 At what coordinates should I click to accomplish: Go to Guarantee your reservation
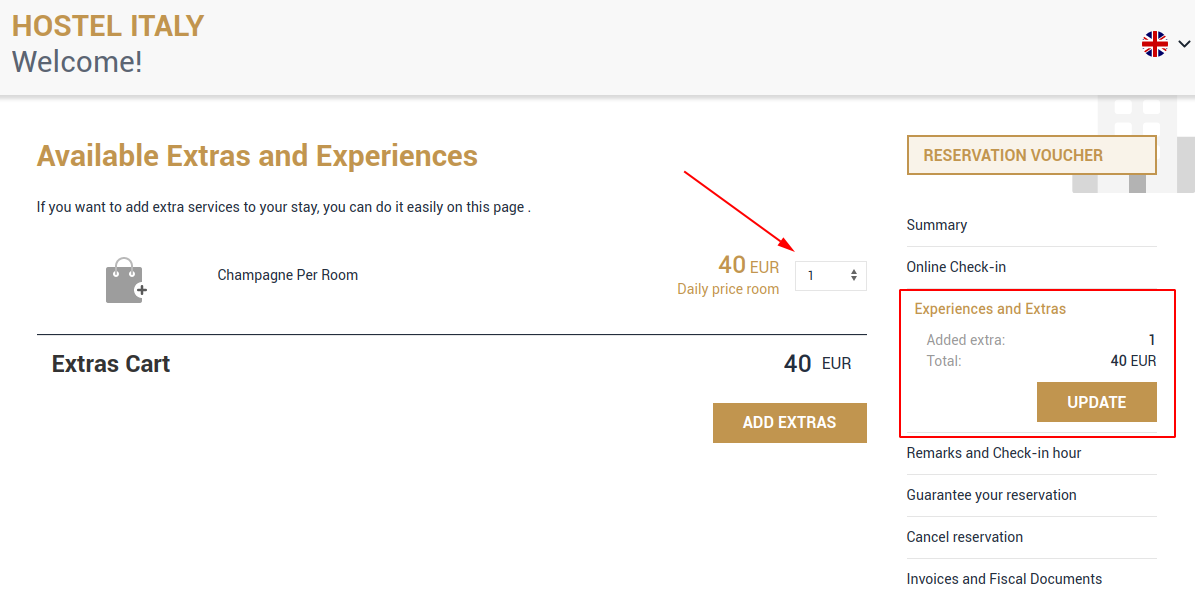pos(991,495)
